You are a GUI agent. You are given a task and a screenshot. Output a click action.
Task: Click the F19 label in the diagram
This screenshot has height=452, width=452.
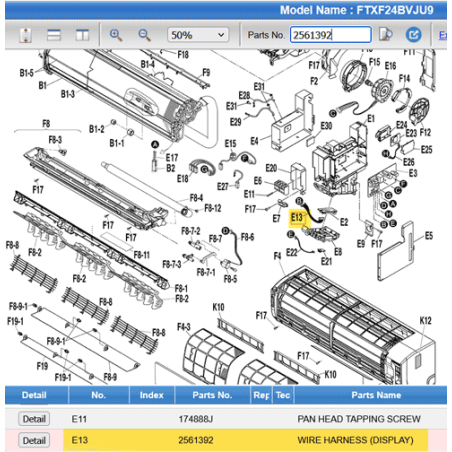coord(42,366)
